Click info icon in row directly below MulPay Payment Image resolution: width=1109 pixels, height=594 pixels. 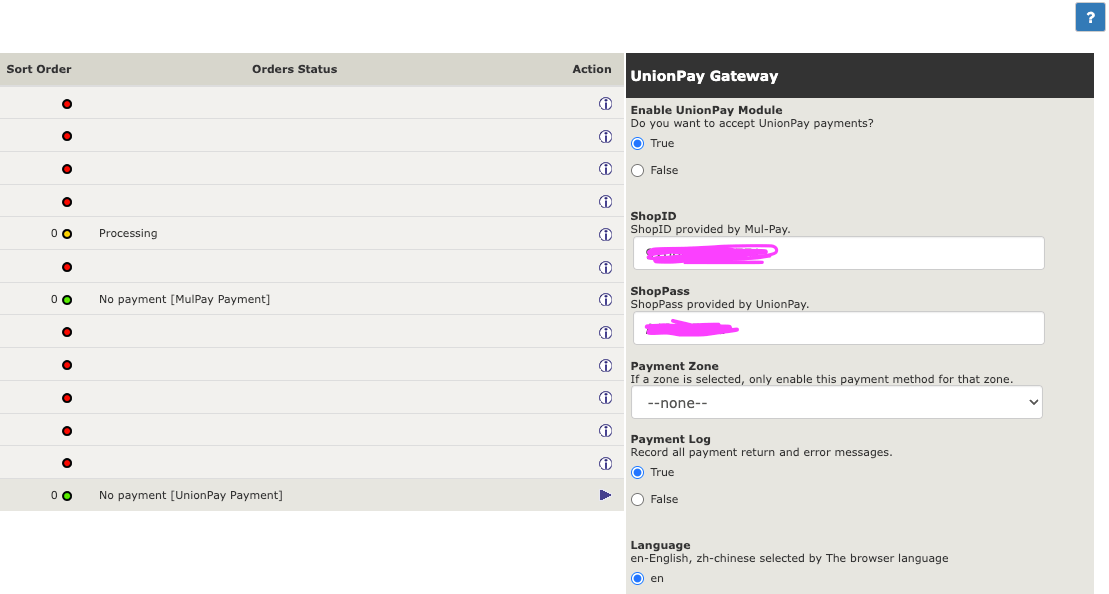pos(605,332)
